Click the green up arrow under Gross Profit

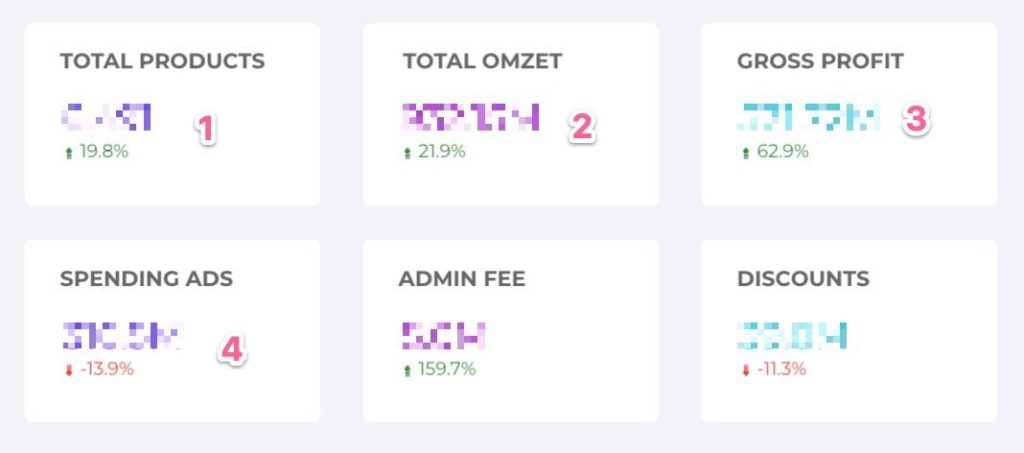(x=745, y=153)
